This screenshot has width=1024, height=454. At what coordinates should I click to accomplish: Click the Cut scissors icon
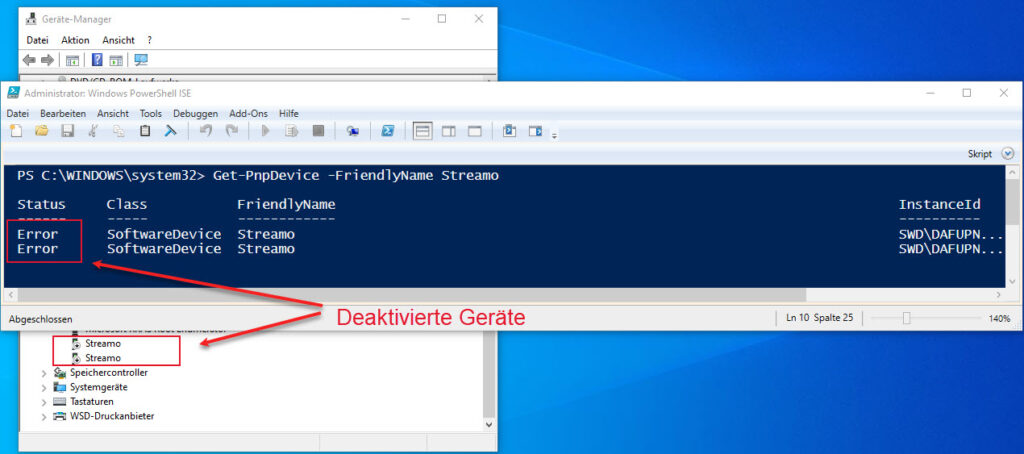pos(93,131)
